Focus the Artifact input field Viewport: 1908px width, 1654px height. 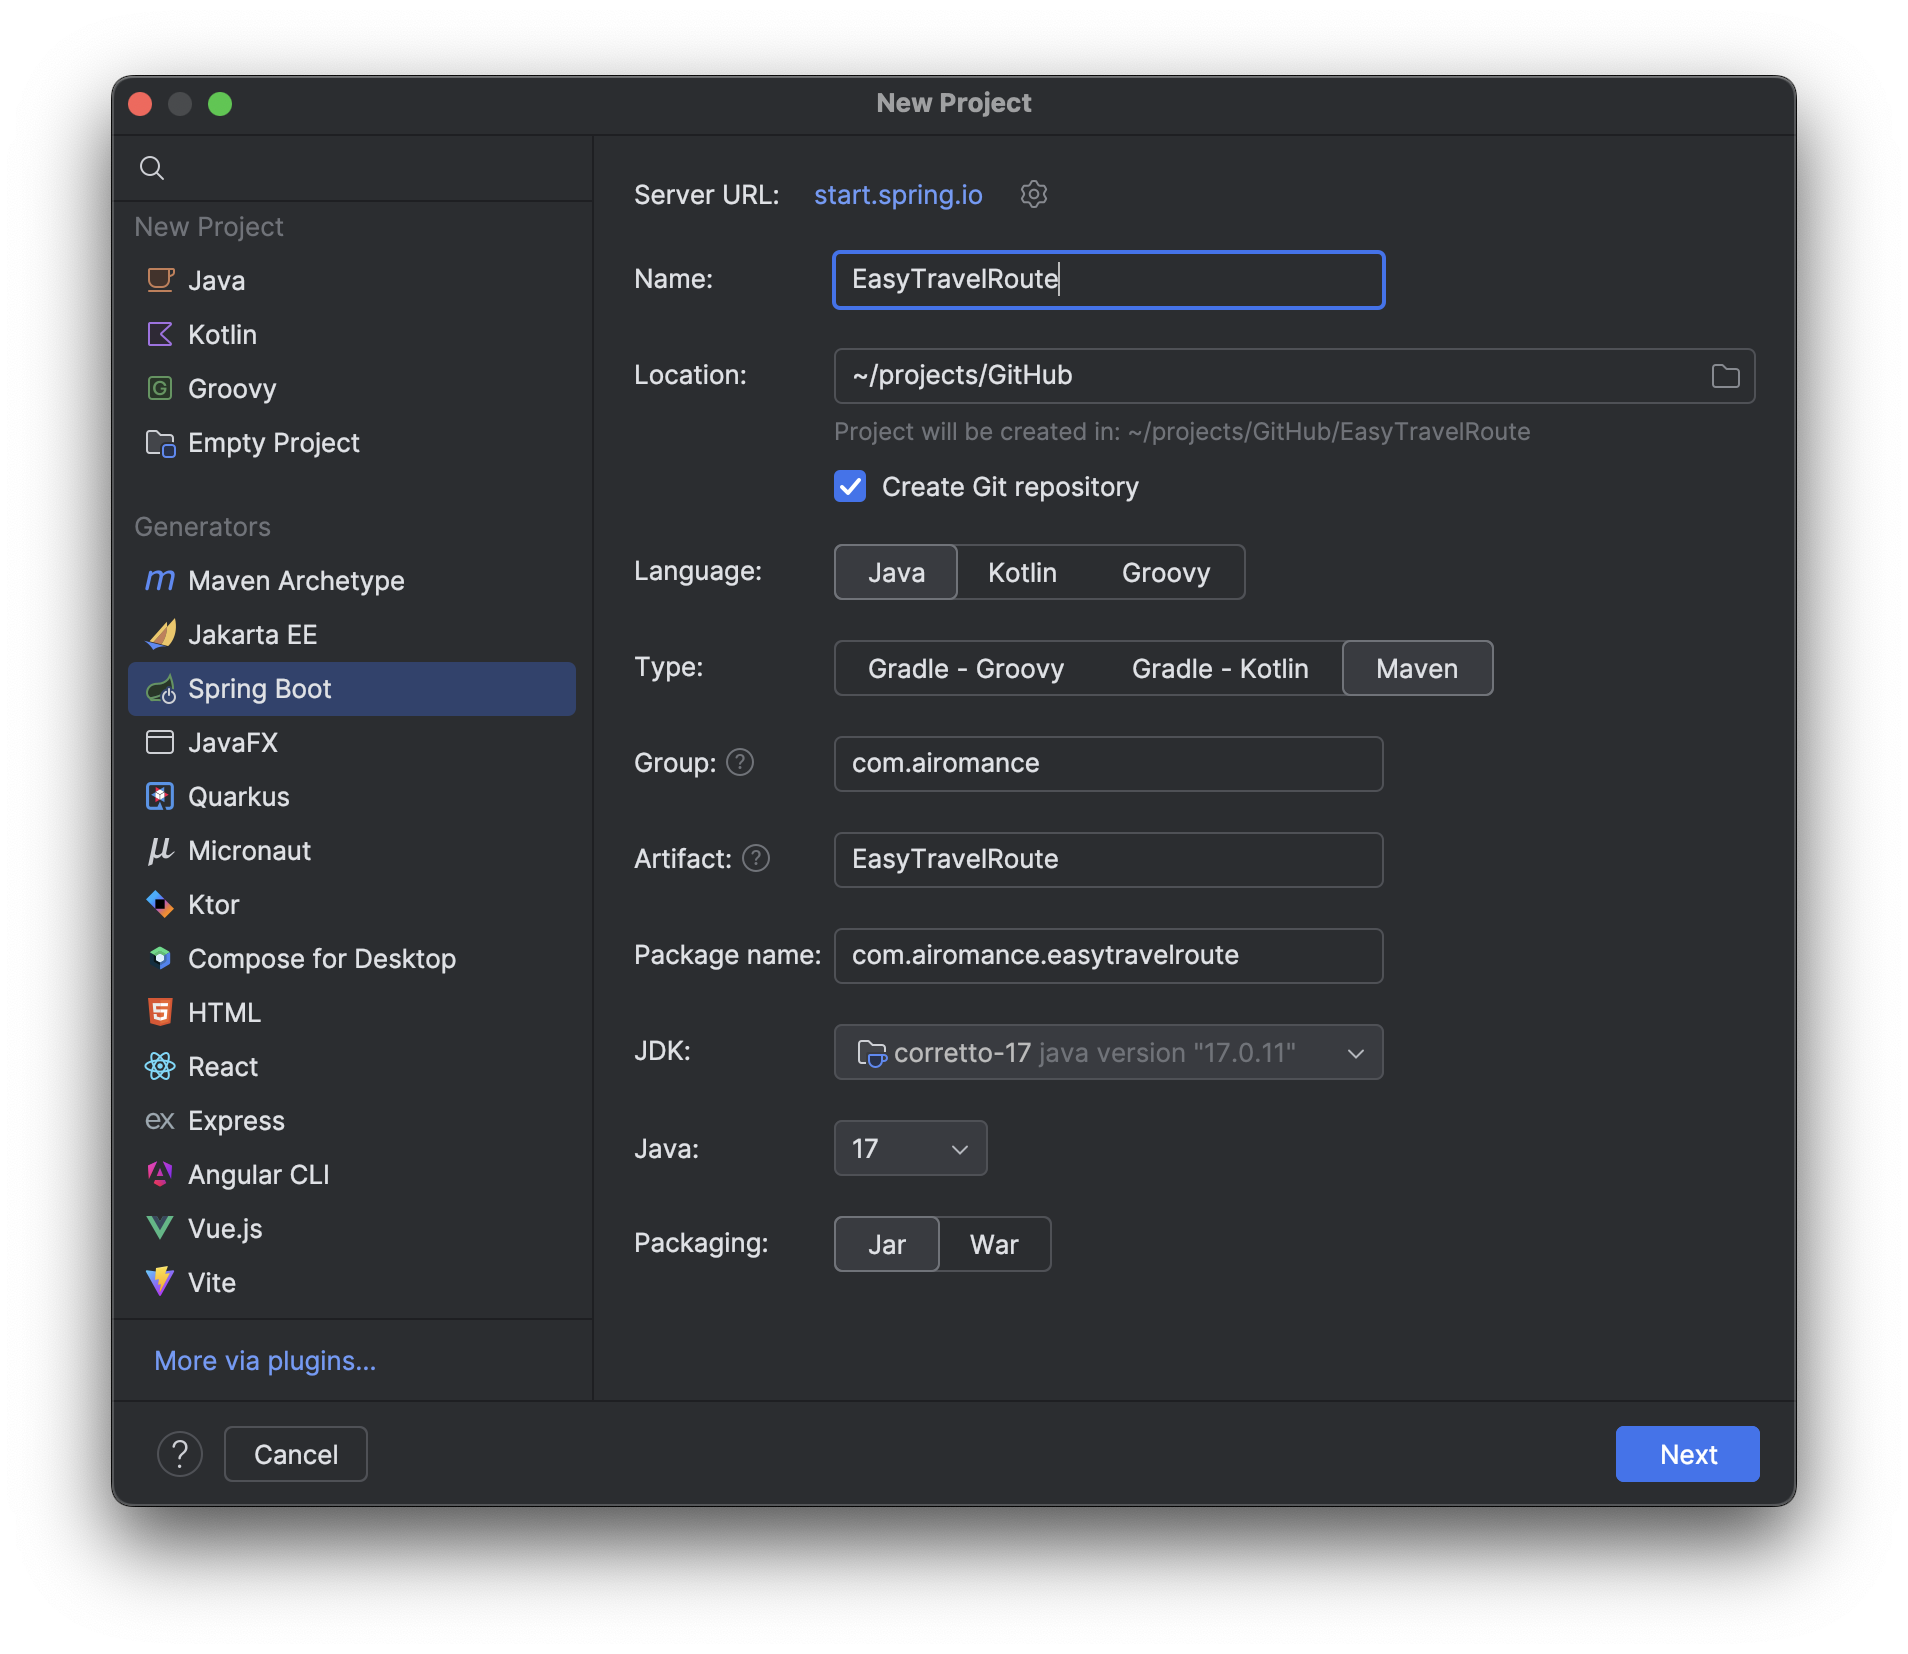[1108, 860]
